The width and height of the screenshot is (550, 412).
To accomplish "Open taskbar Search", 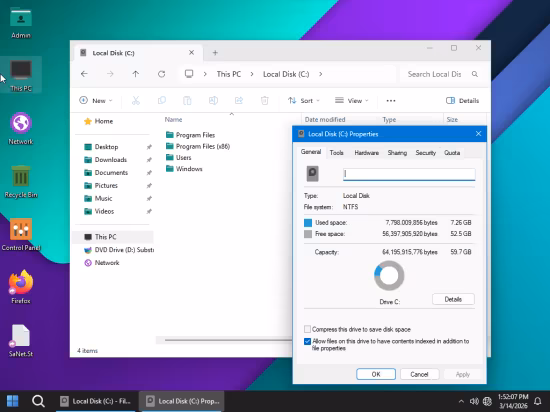I will pyautogui.click(x=38, y=401).
